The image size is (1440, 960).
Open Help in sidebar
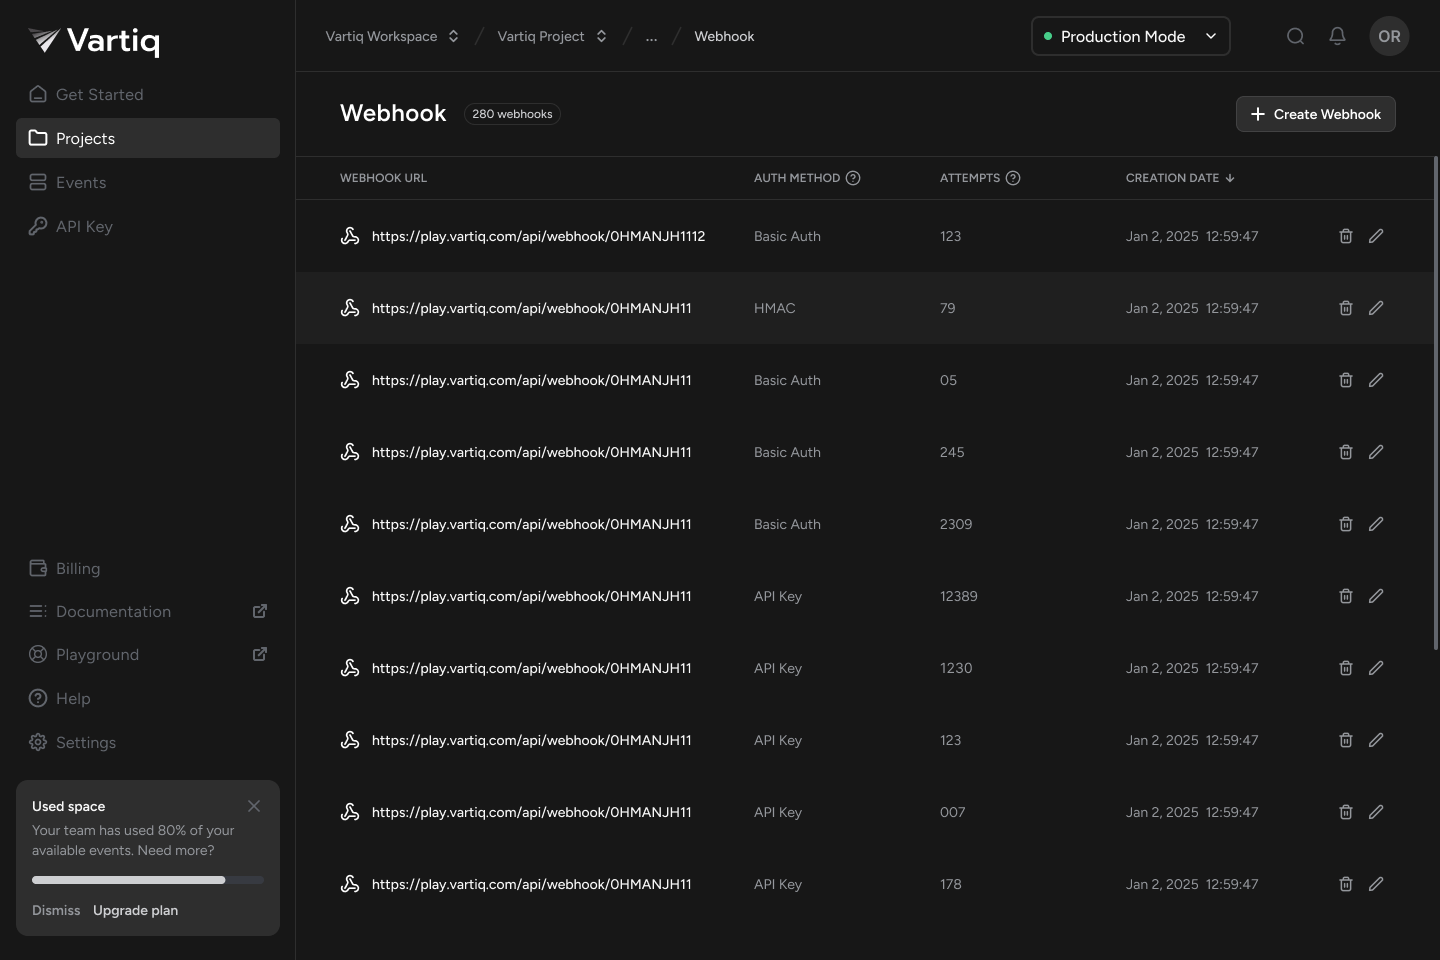[x=148, y=698]
